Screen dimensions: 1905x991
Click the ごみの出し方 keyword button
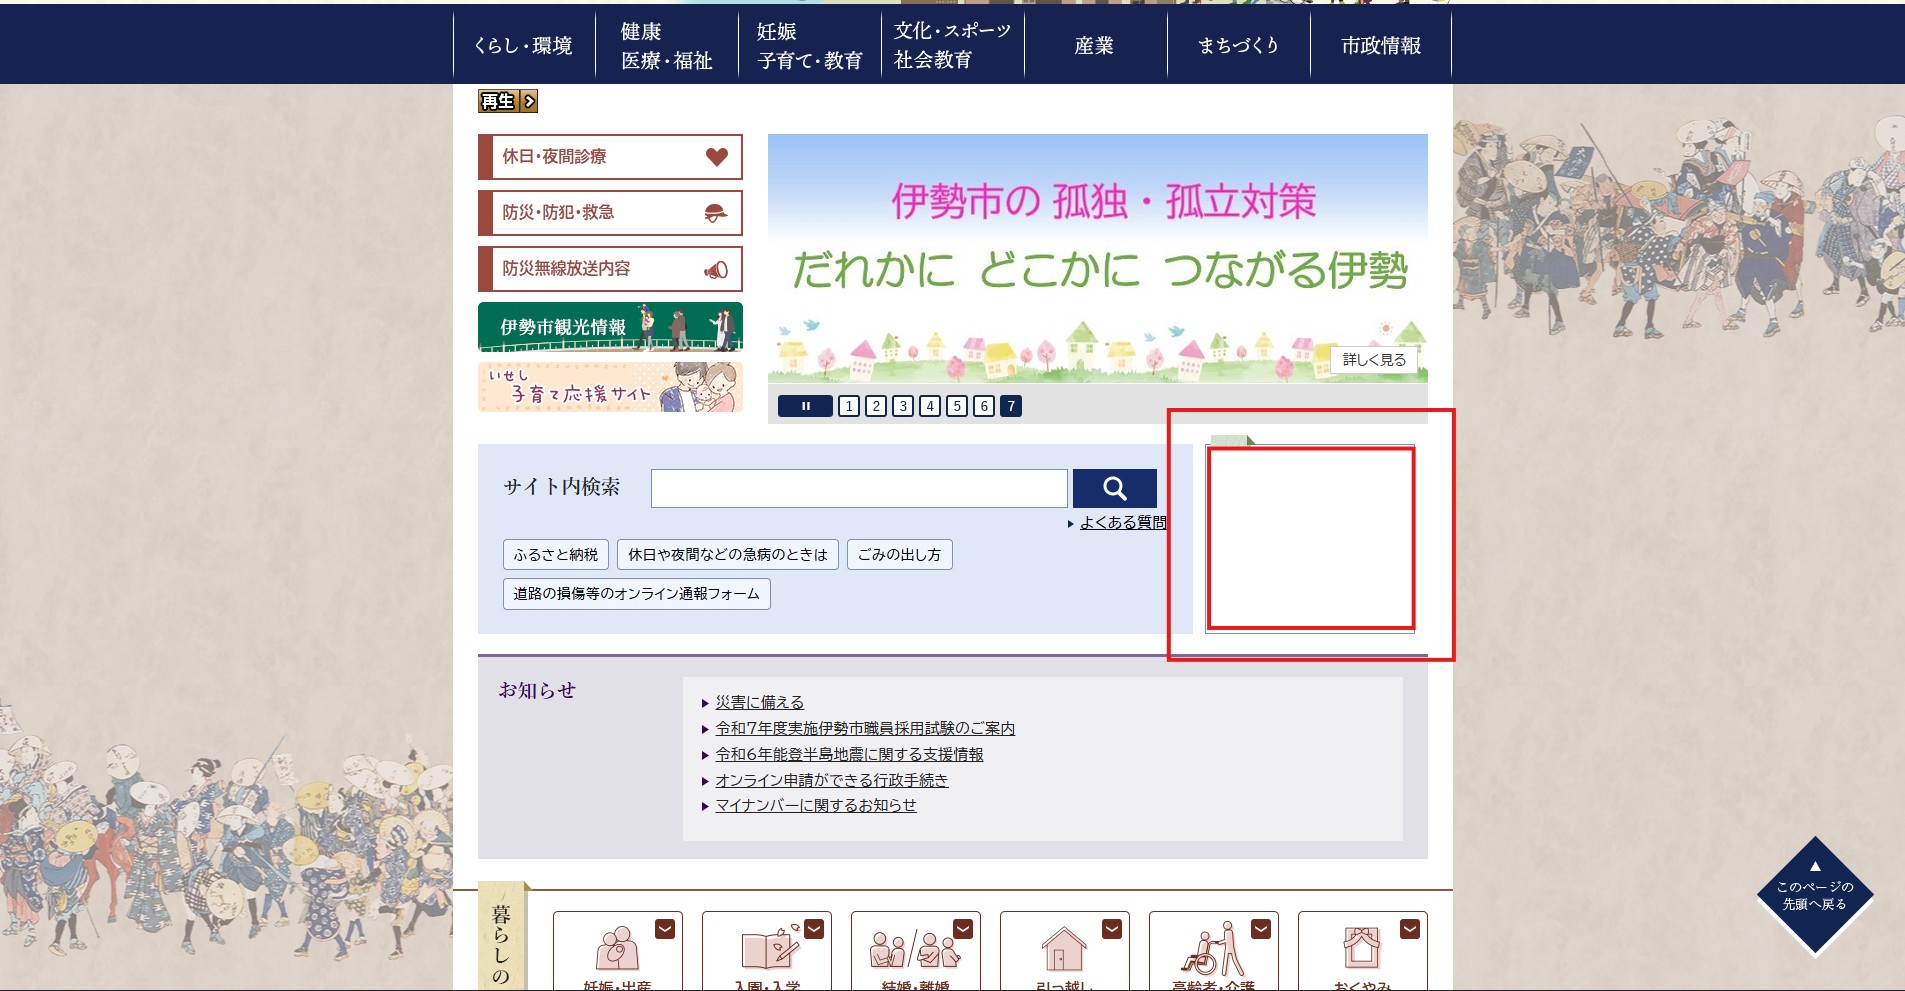(x=900, y=555)
